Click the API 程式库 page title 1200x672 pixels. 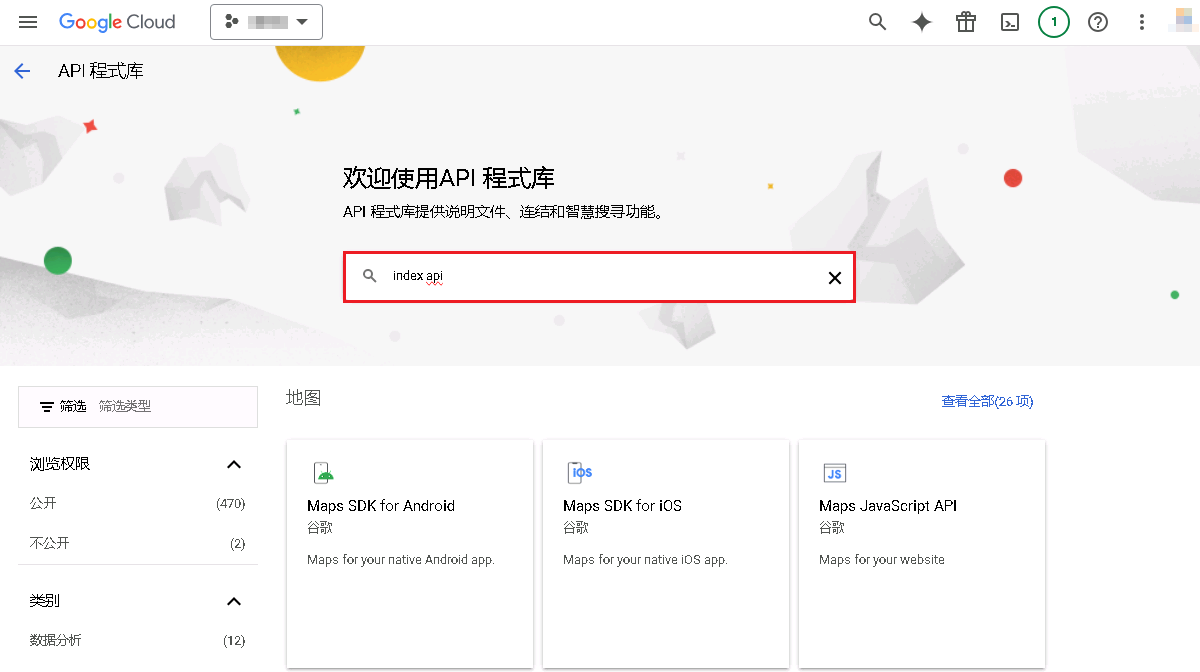101,71
